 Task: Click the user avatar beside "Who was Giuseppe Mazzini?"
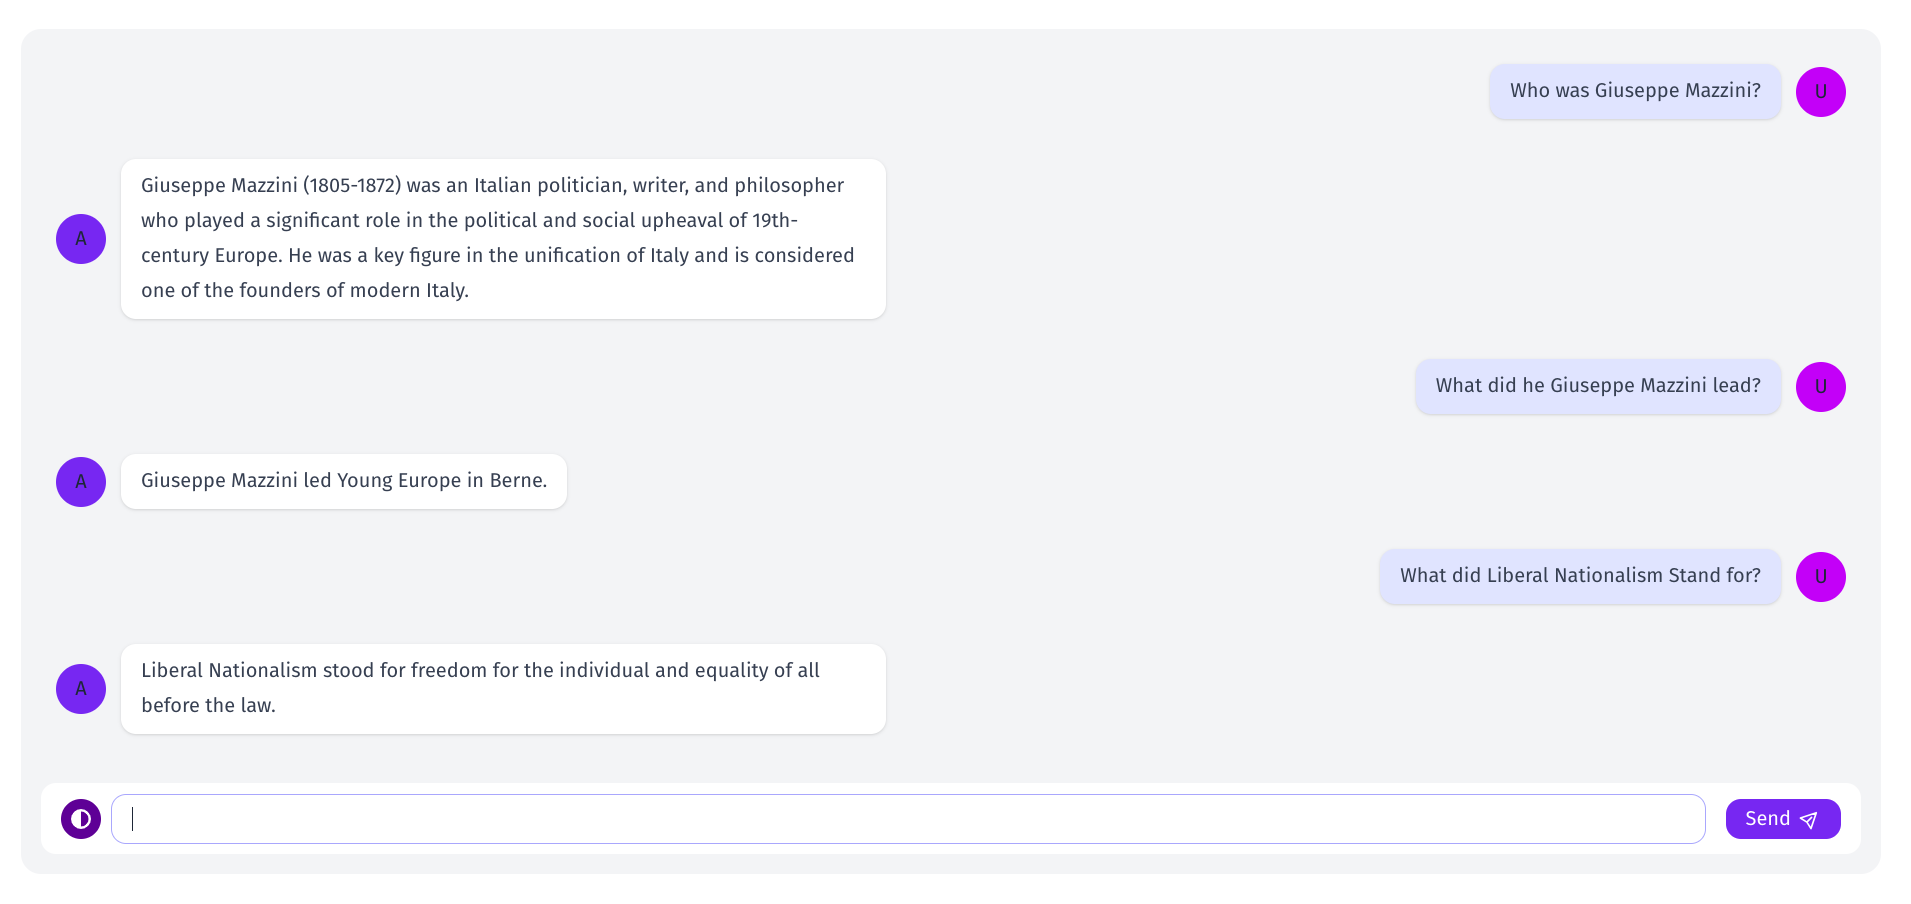pos(1820,92)
